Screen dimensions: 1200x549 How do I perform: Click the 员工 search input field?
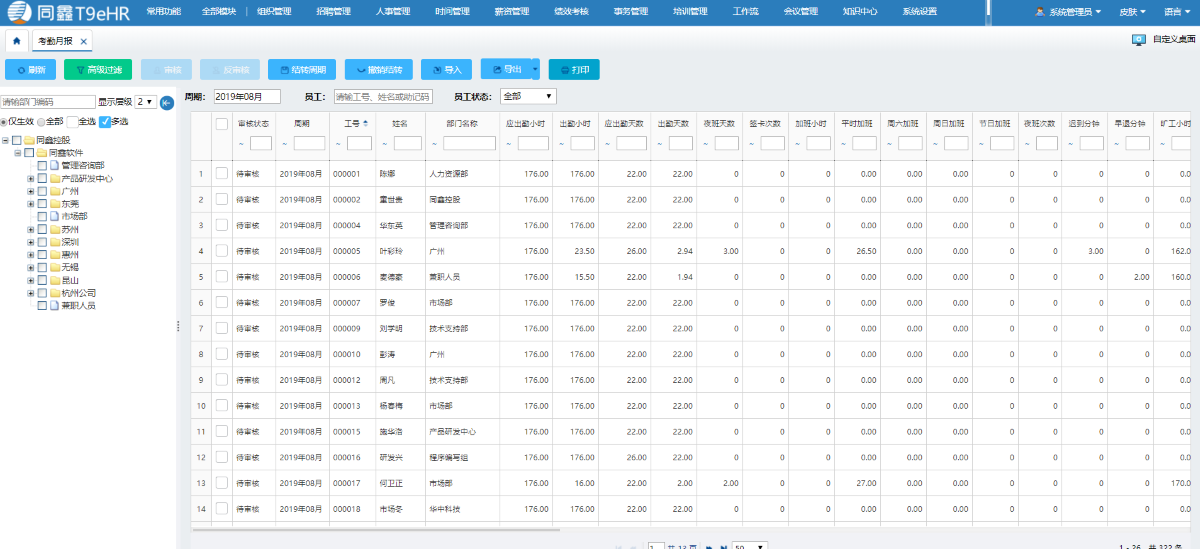coord(383,97)
